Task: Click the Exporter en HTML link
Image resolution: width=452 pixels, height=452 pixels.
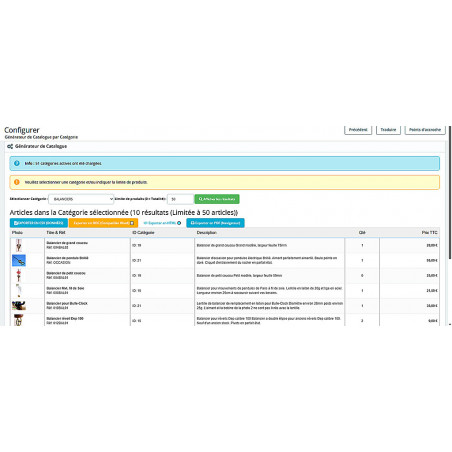Action: click(x=162, y=223)
